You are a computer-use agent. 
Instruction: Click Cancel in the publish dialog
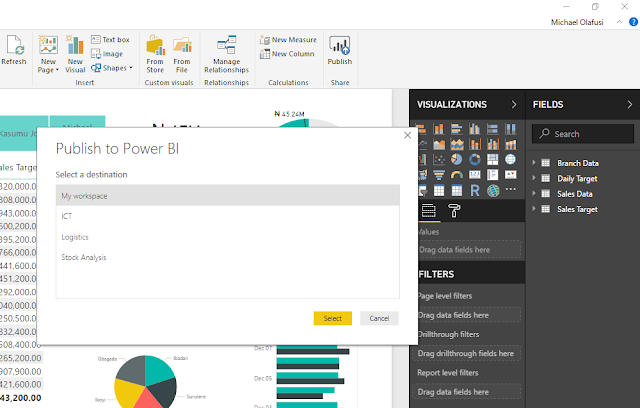pyautogui.click(x=379, y=318)
